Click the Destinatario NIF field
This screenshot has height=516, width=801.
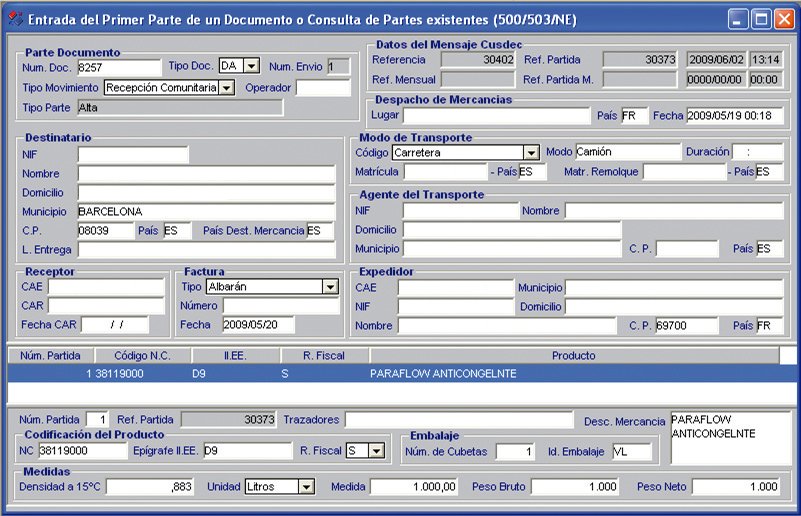pos(133,155)
